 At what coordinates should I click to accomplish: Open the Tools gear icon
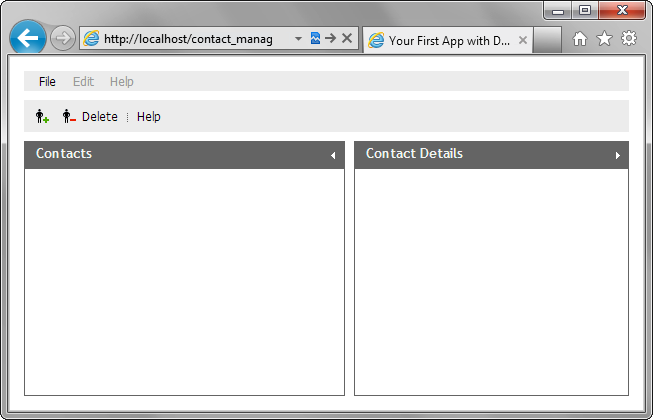click(x=629, y=38)
